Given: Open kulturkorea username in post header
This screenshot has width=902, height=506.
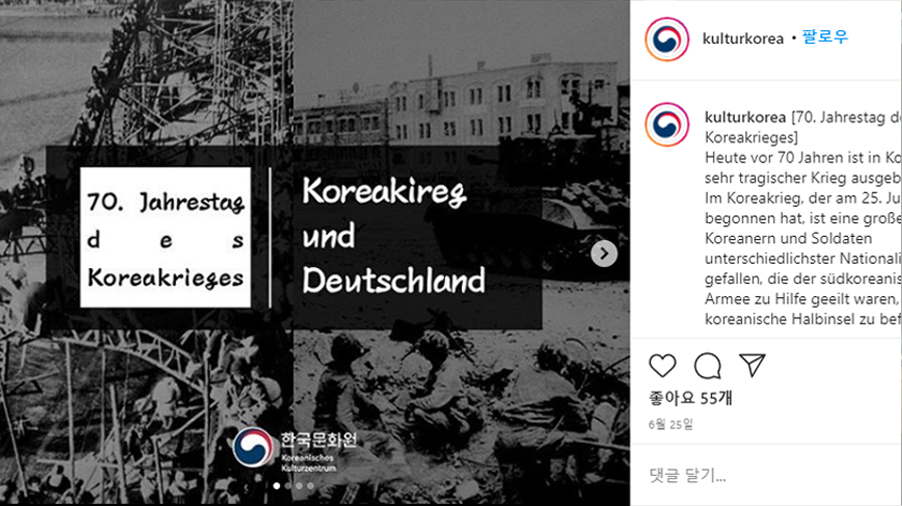Looking at the screenshot, I should [743, 39].
